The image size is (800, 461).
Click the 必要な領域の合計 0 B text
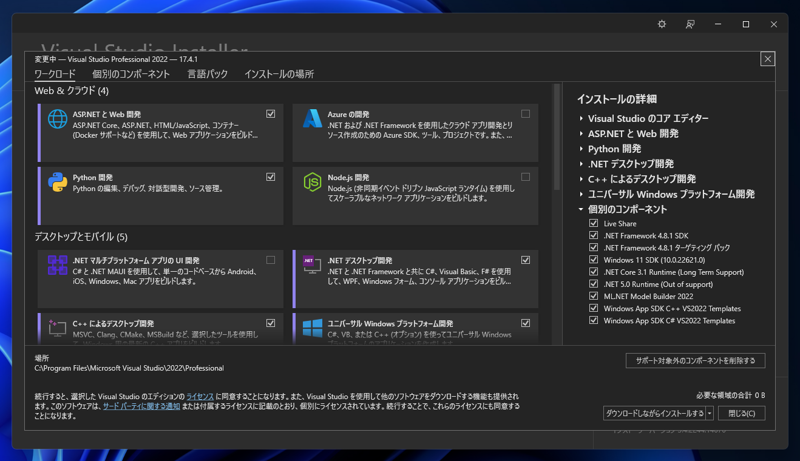point(731,395)
